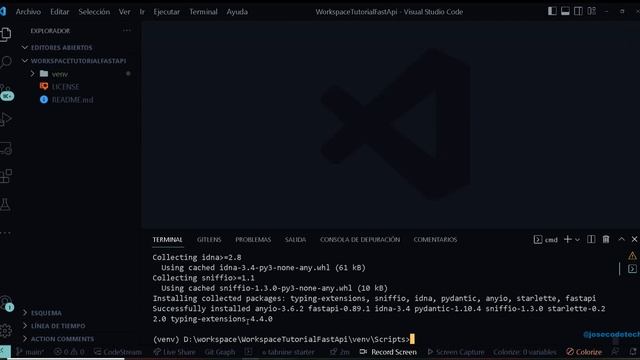
Task: Click the 2m time tracker status item
Action: pos(340,352)
